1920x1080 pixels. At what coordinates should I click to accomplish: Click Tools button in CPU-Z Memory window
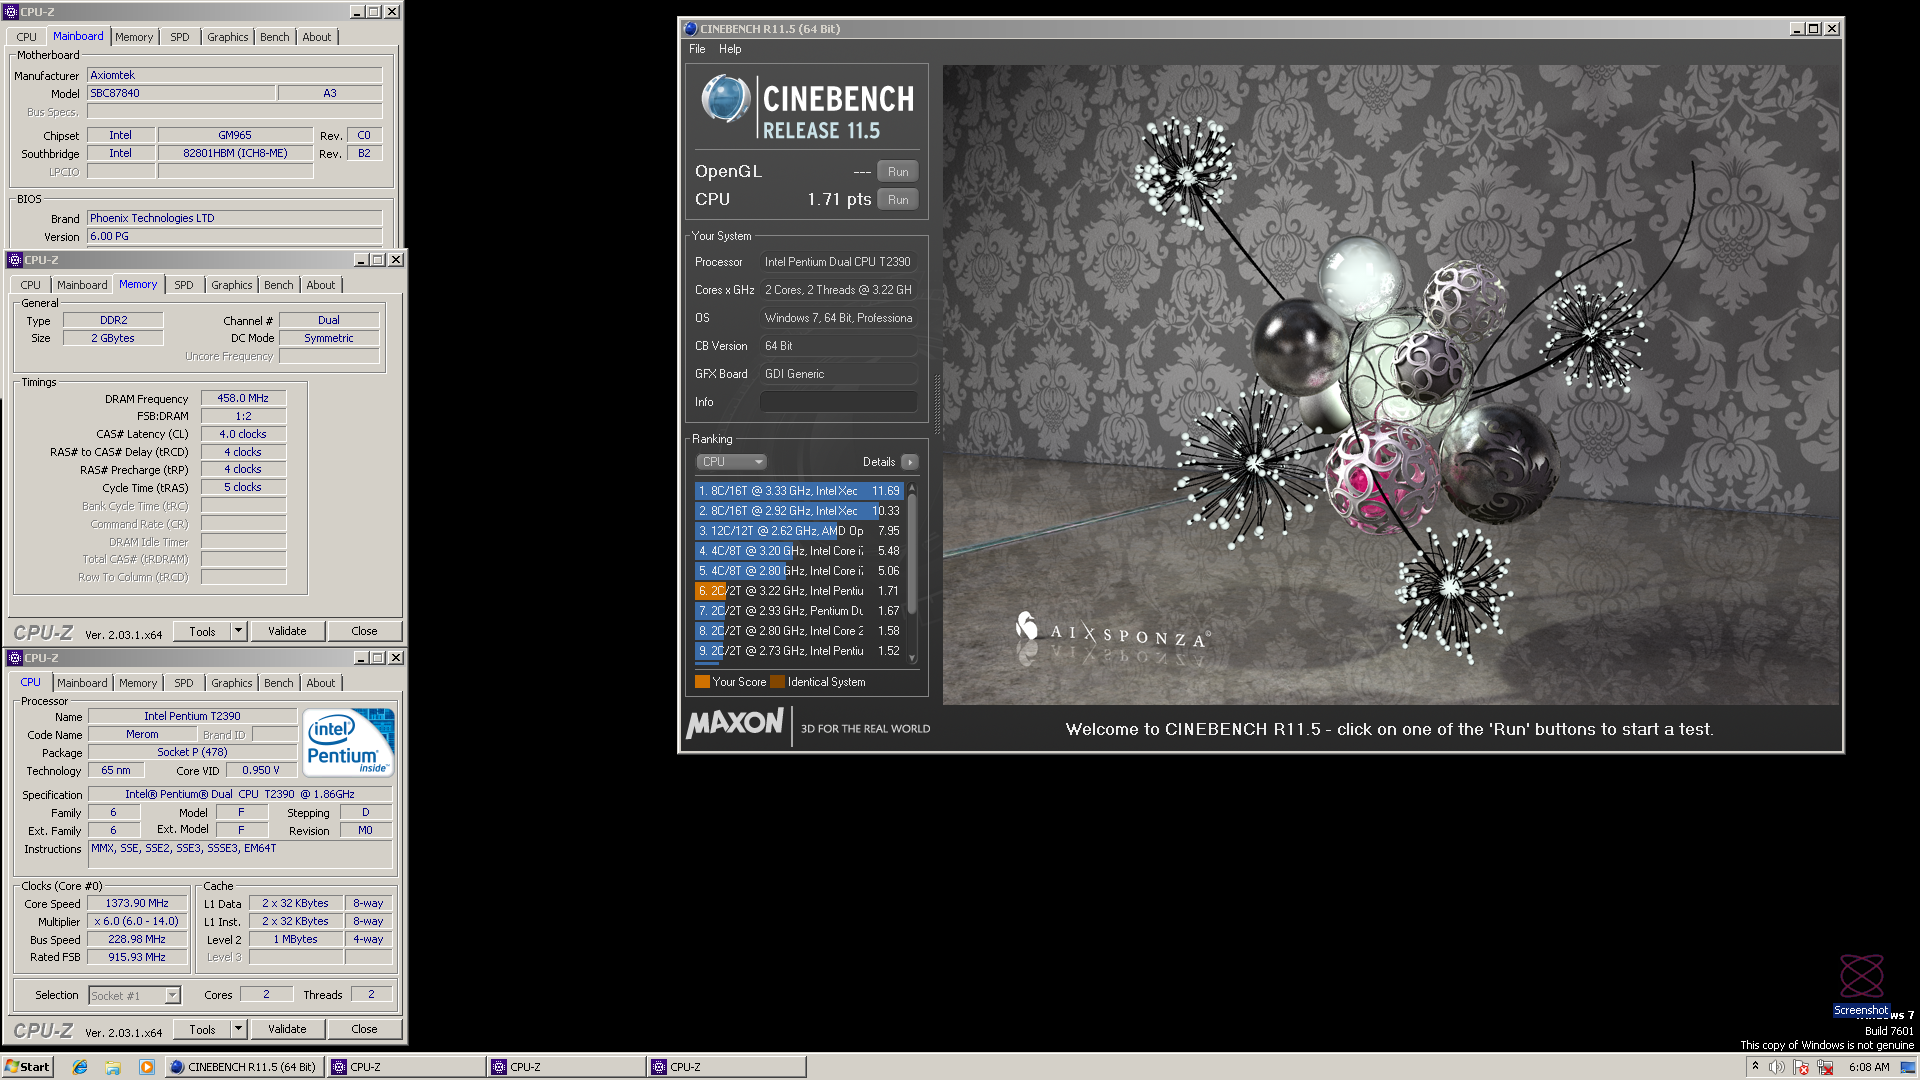203,631
